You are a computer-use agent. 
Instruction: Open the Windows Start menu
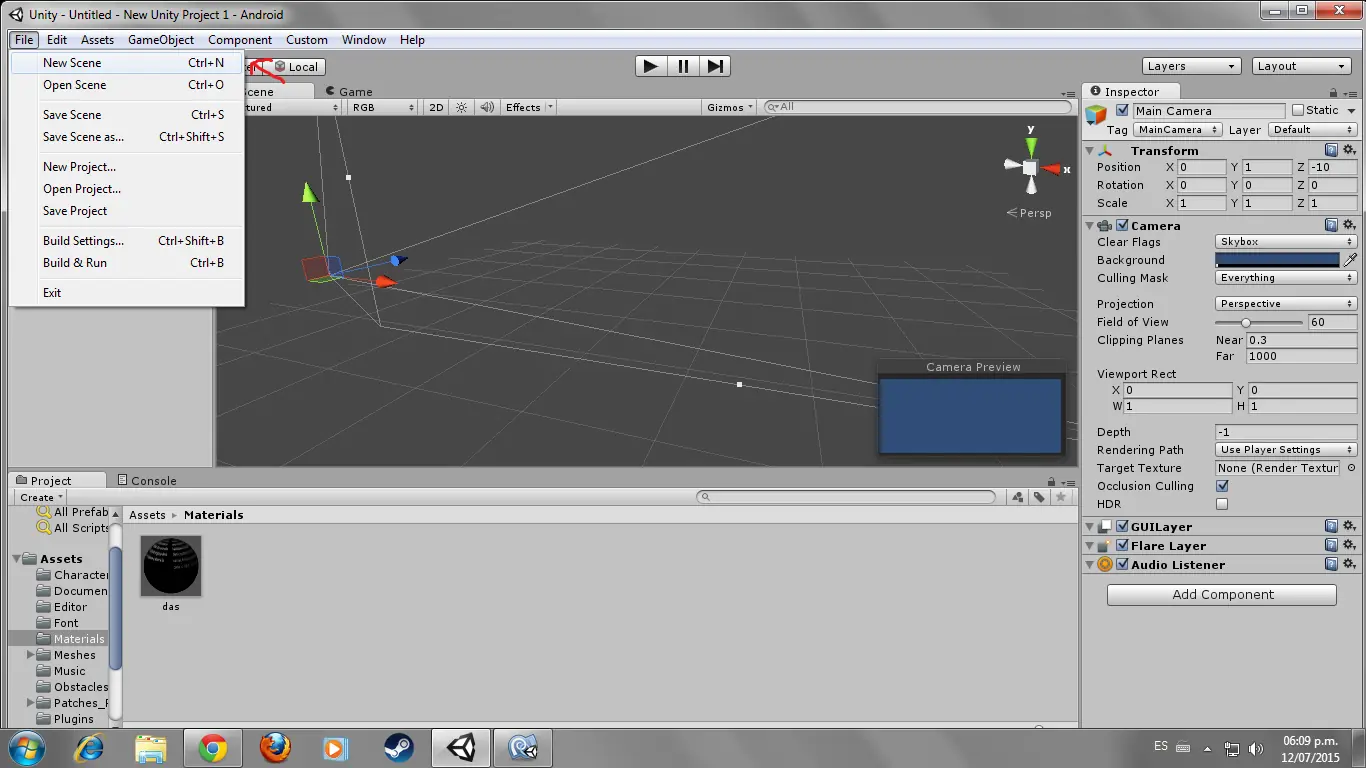tap(25, 747)
